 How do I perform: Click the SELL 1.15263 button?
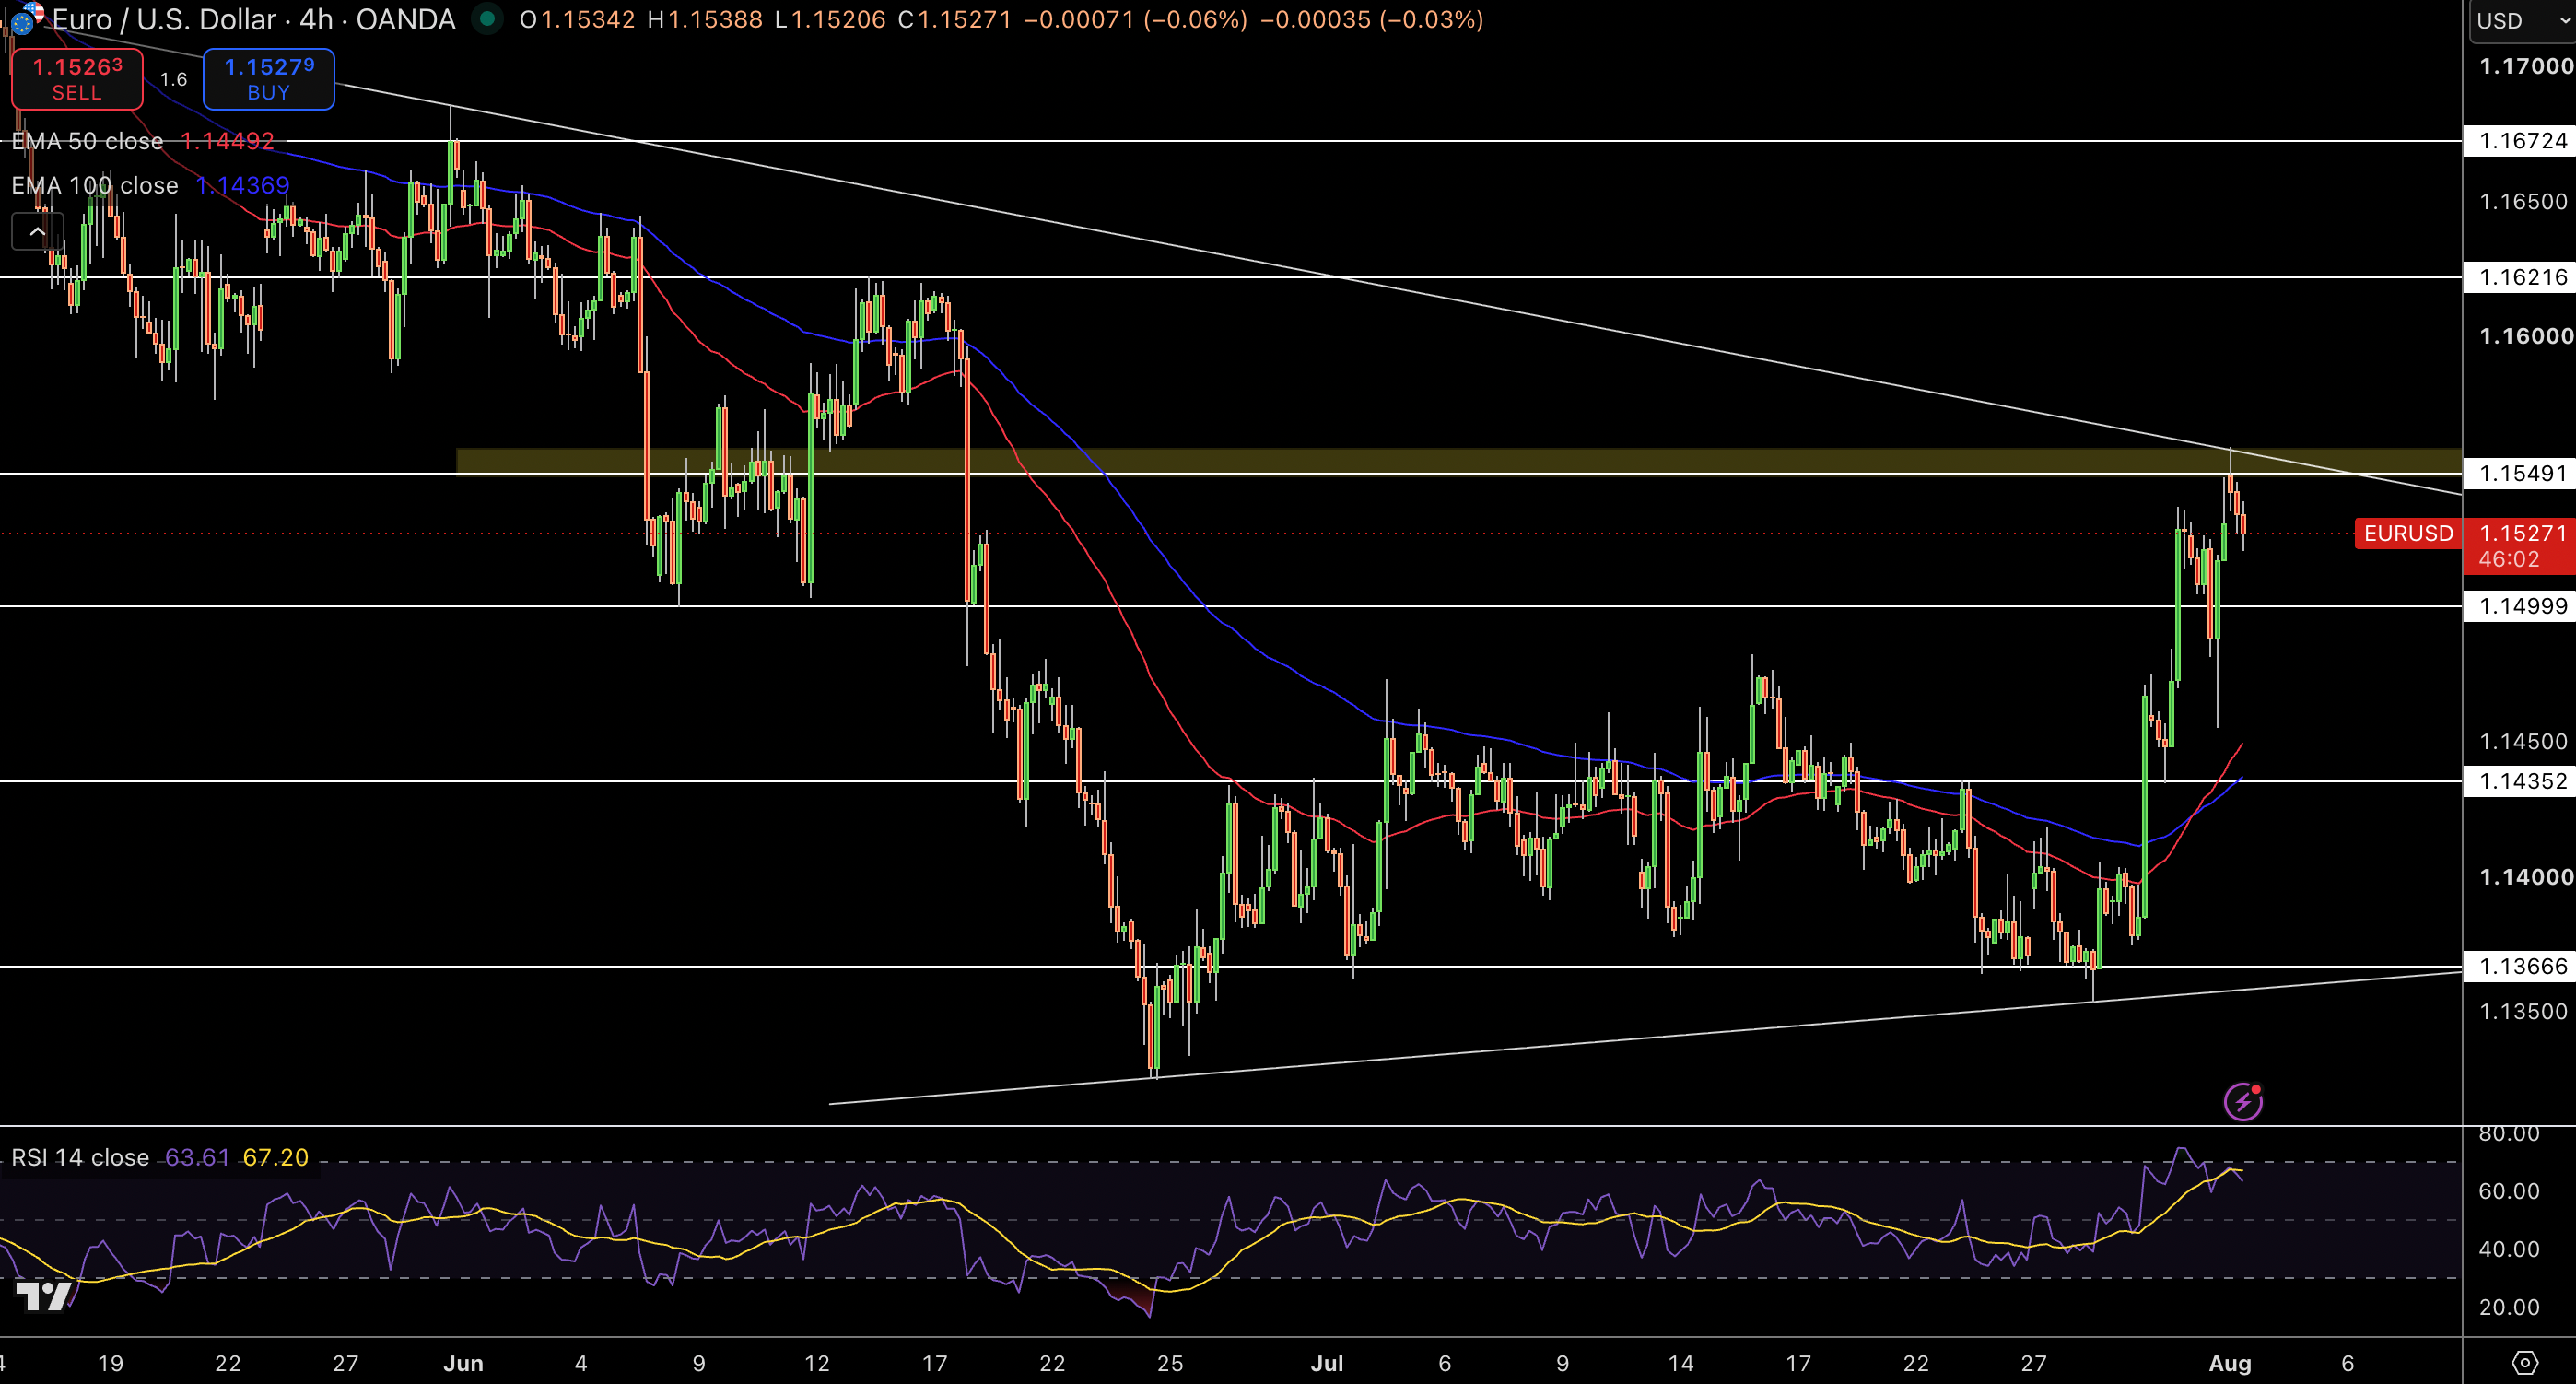pyautogui.click(x=77, y=79)
